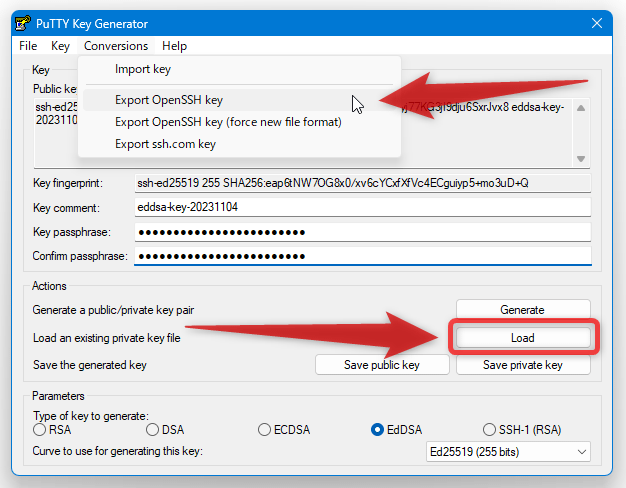This screenshot has width=626, height=488.
Task: Choose Import key from Conversions menu
Action: coord(239,69)
